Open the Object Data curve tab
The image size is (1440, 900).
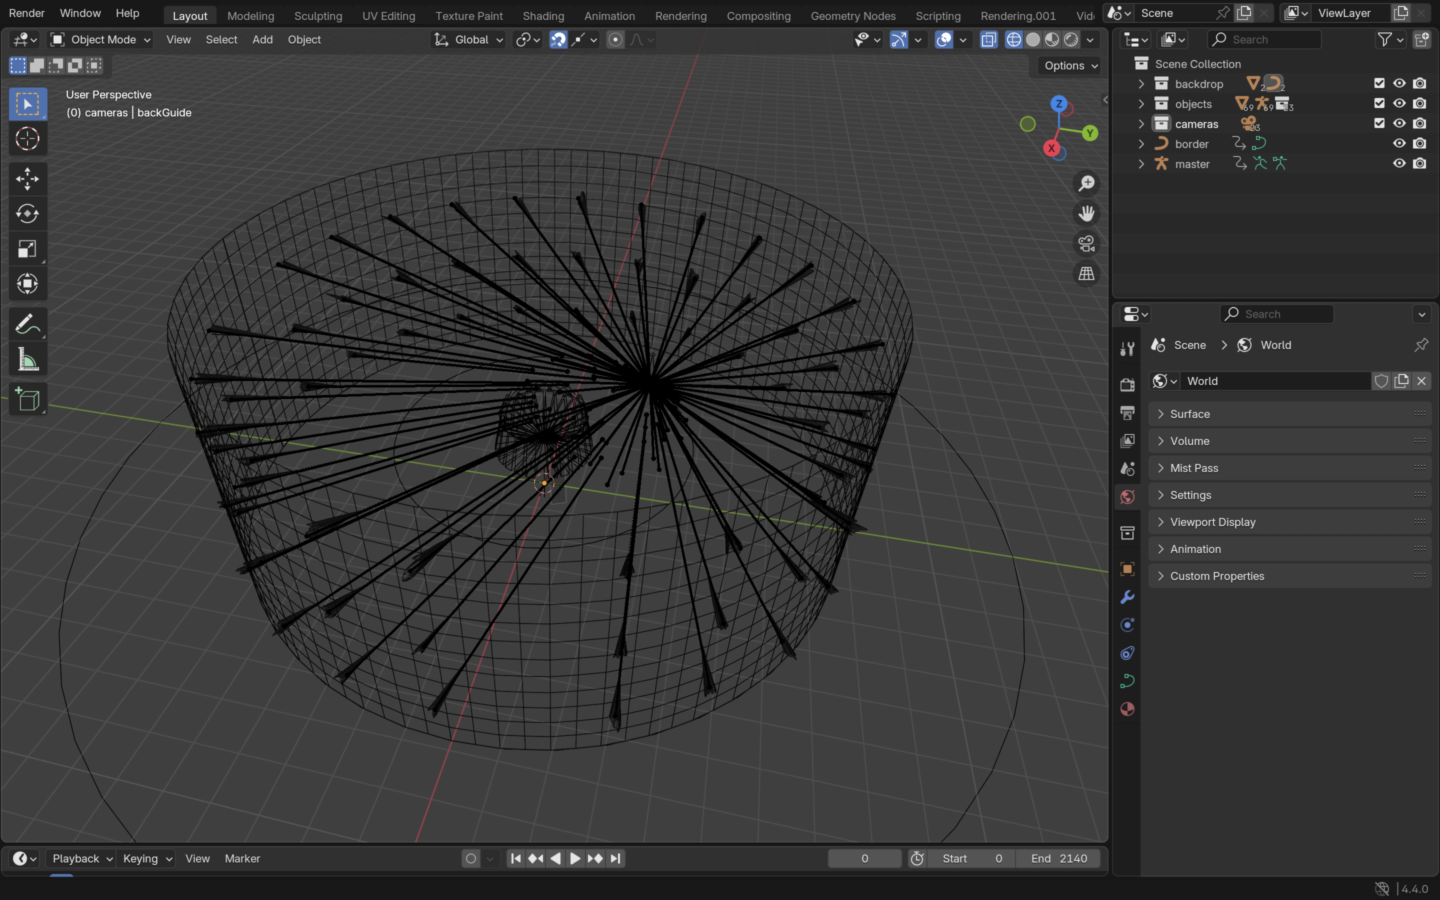point(1127,681)
